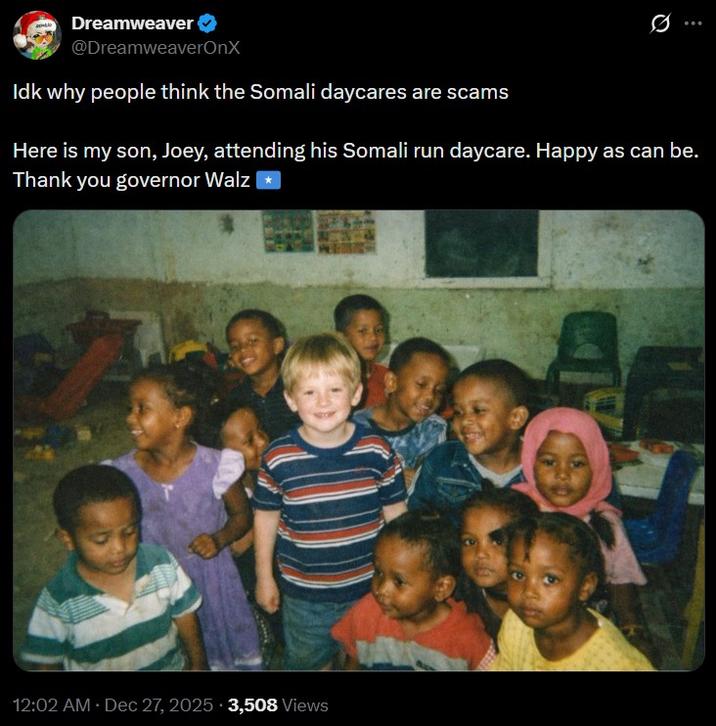
Task: Click the wall posters in the photo
Action: point(319,232)
